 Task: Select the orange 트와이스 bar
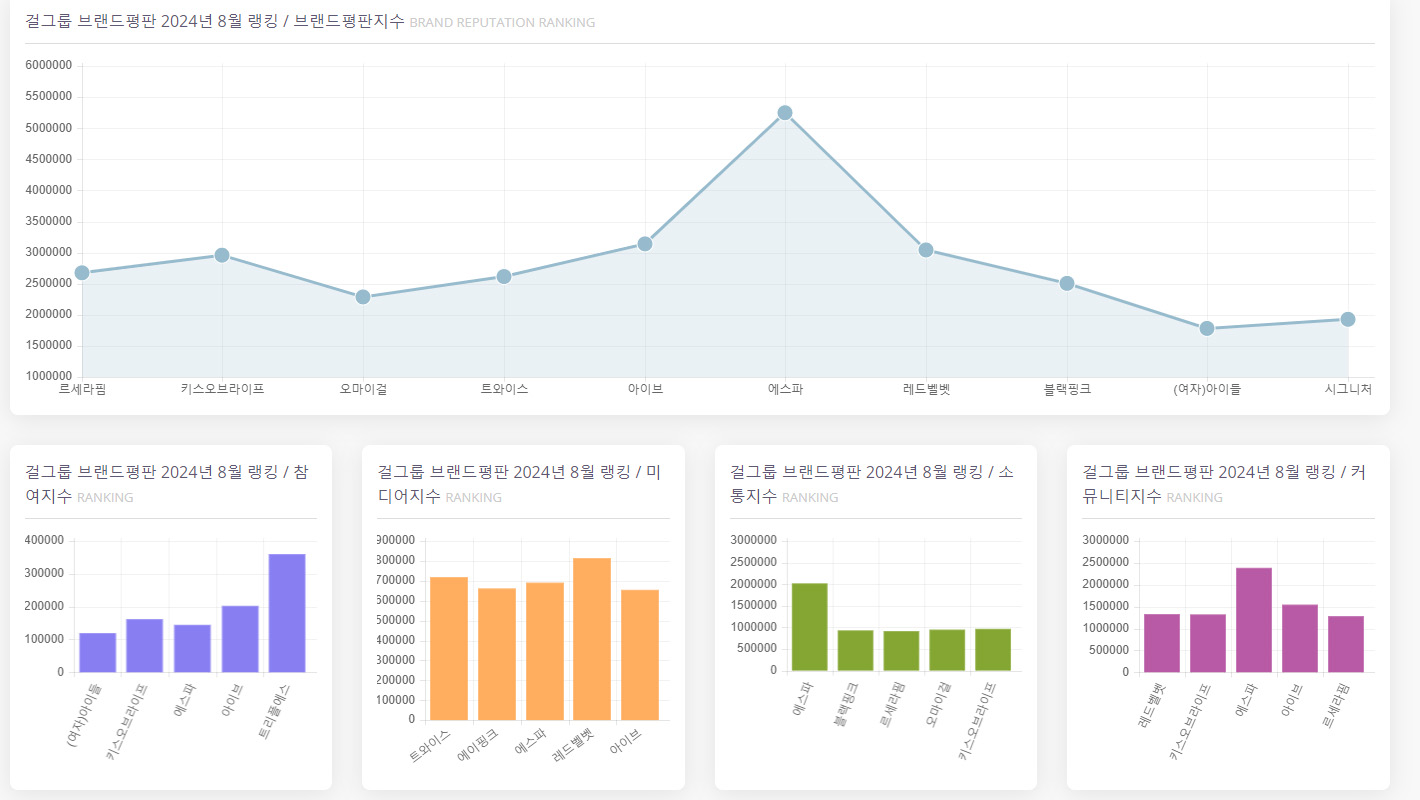click(x=449, y=648)
